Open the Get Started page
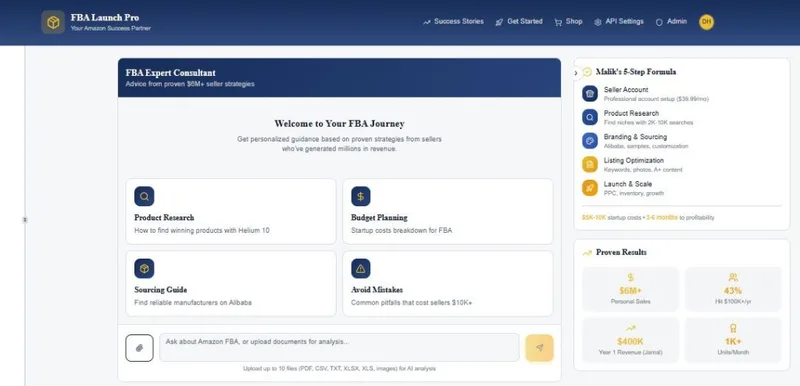Viewport: 800px width, 386px height. pyautogui.click(x=519, y=21)
